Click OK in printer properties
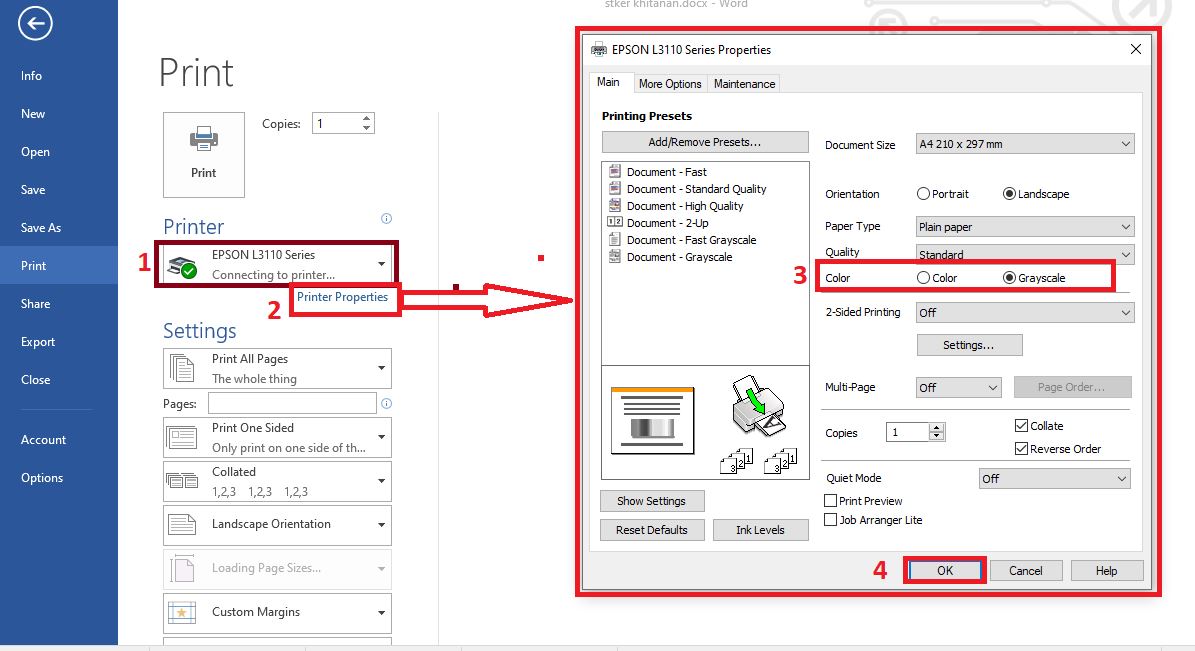 [x=945, y=570]
